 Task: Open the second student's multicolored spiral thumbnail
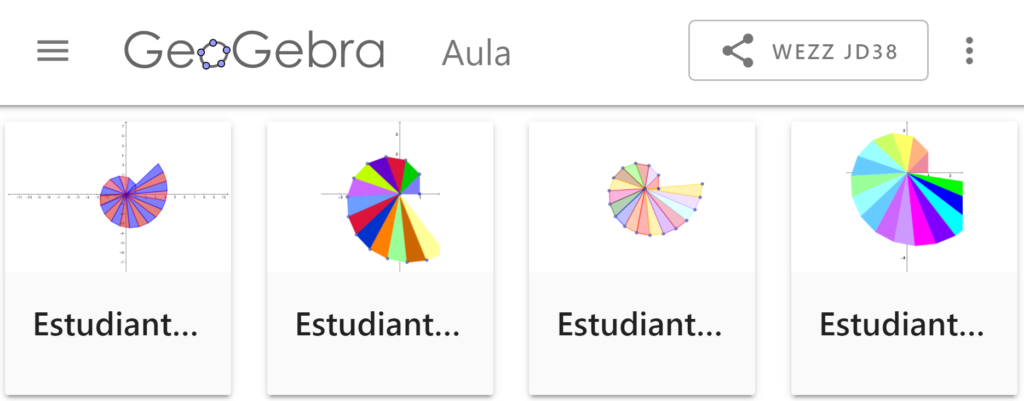tap(380, 196)
